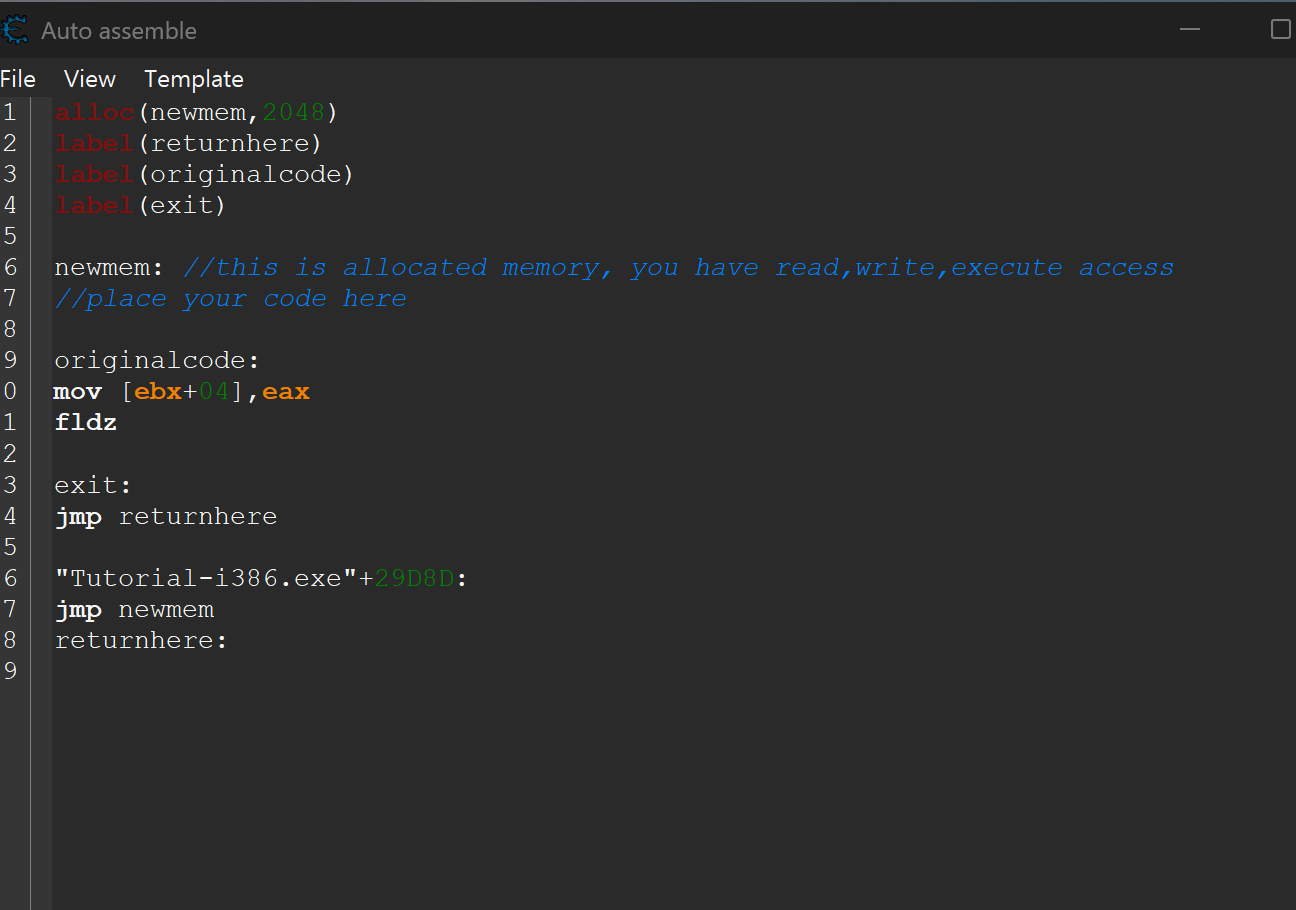Click the "Tutorial-i386.exe"+29D8D address line
1296x910 pixels.
(x=261, y=578)
